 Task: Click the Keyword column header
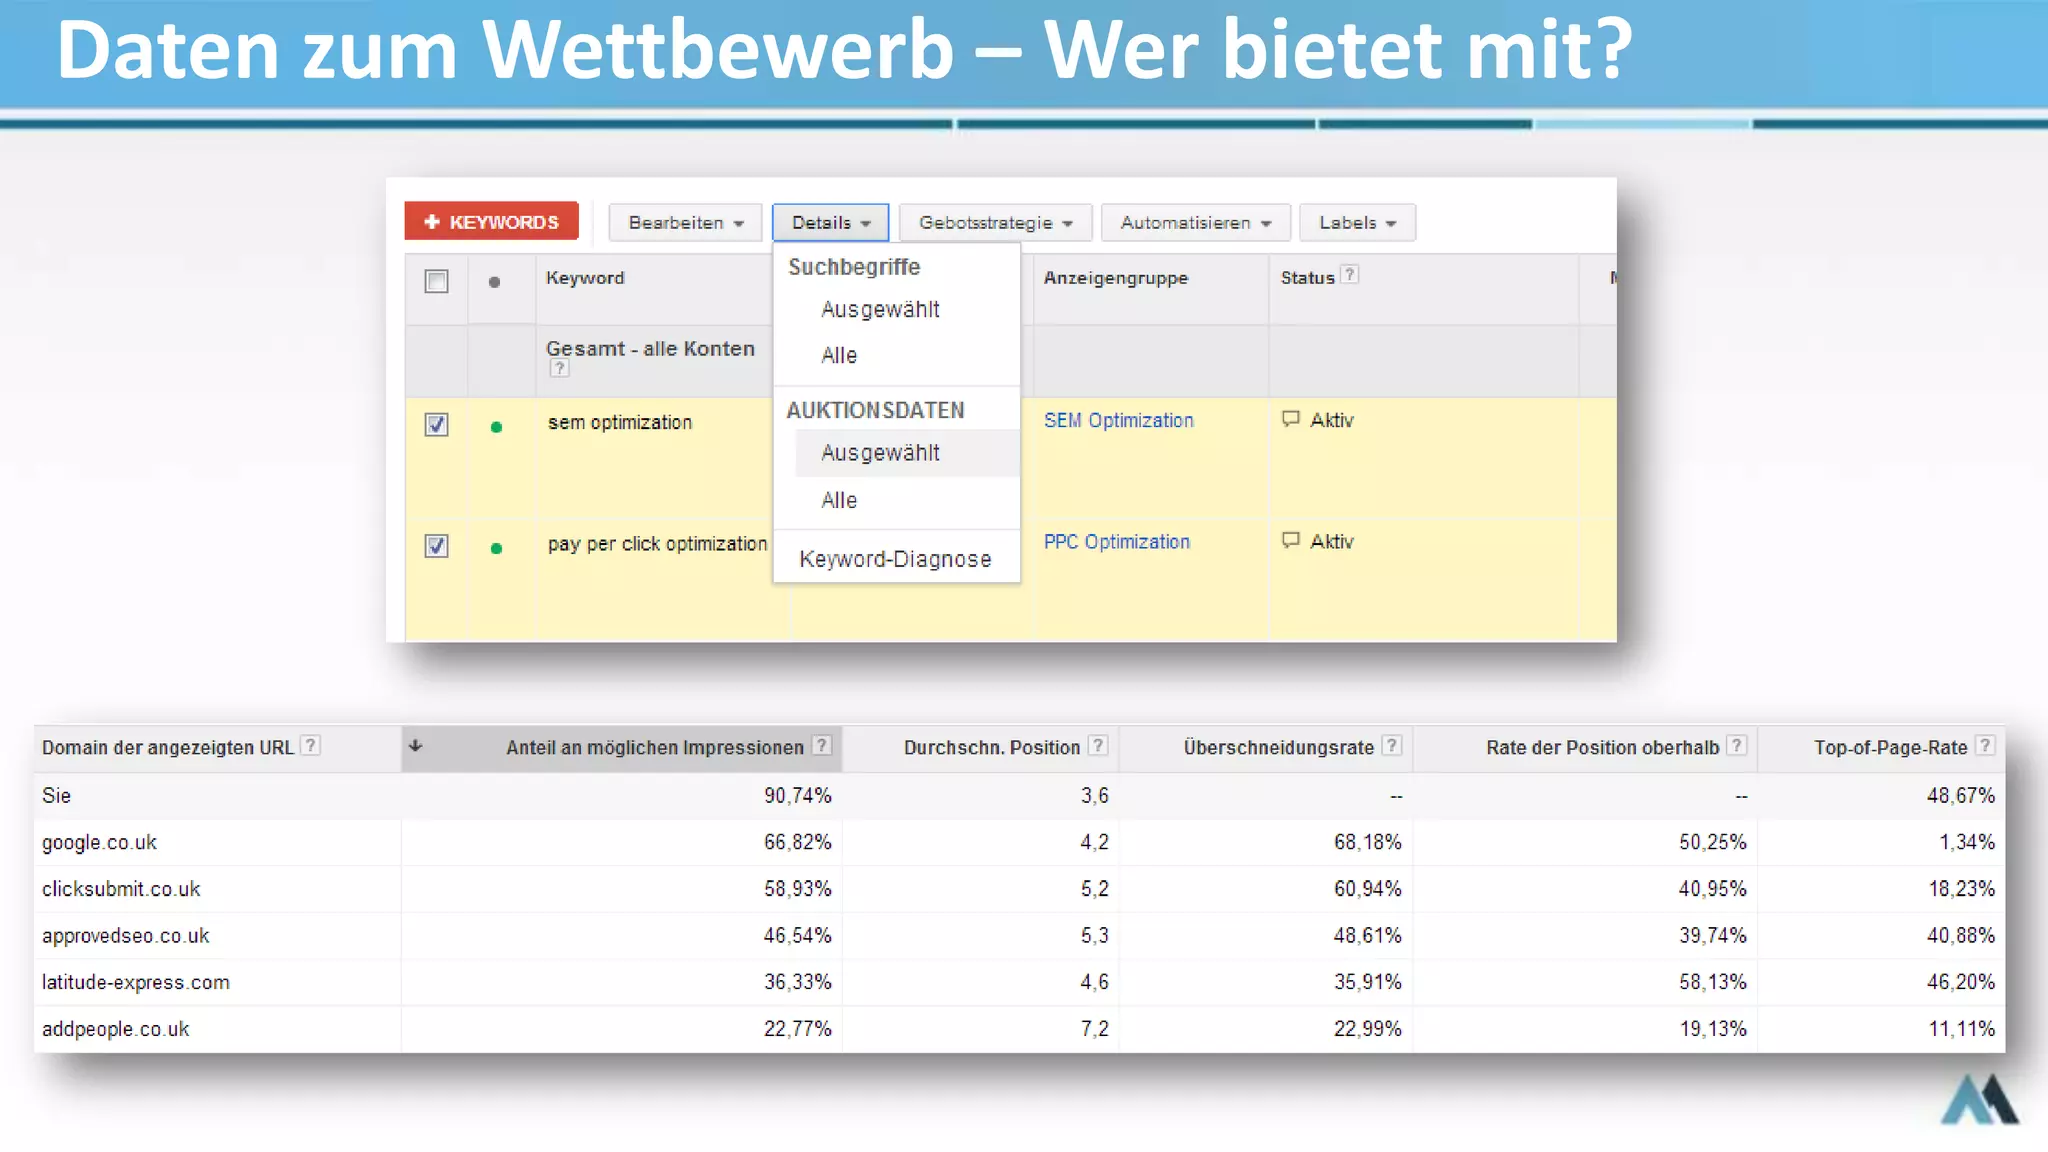585,278
